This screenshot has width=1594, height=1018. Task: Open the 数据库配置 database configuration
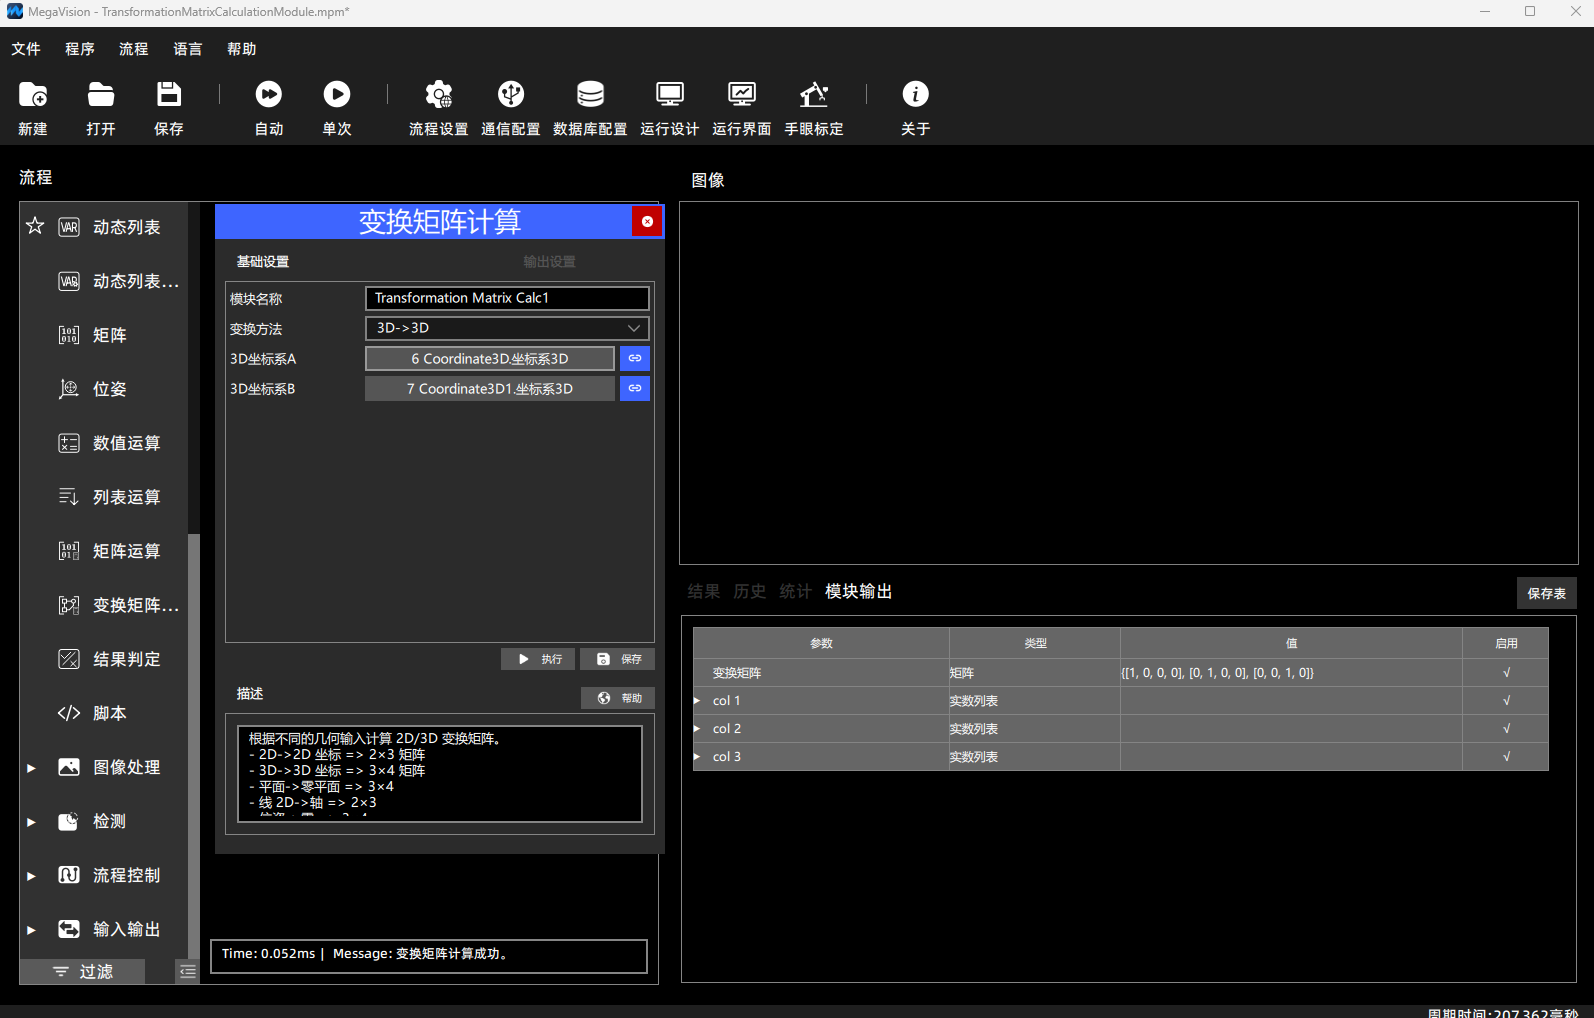coord(590,95)
